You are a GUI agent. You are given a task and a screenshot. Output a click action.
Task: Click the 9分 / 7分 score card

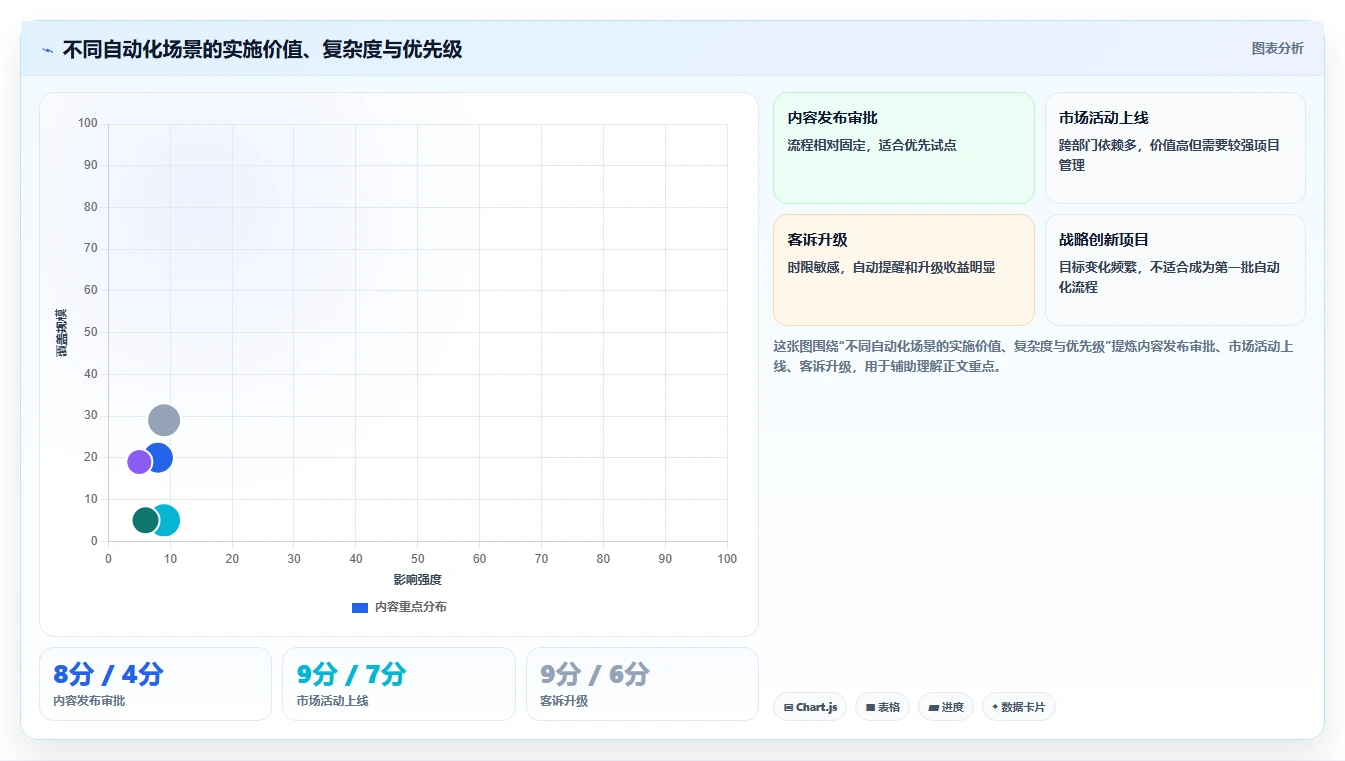tap(398, 684)
